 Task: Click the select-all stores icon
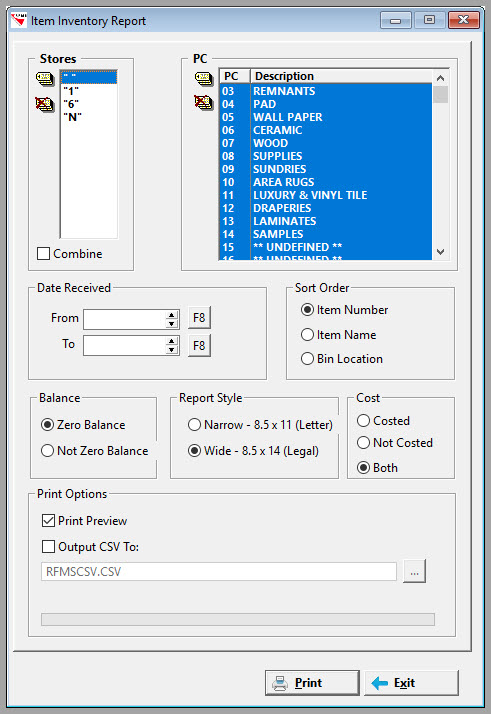pos(45,79)
